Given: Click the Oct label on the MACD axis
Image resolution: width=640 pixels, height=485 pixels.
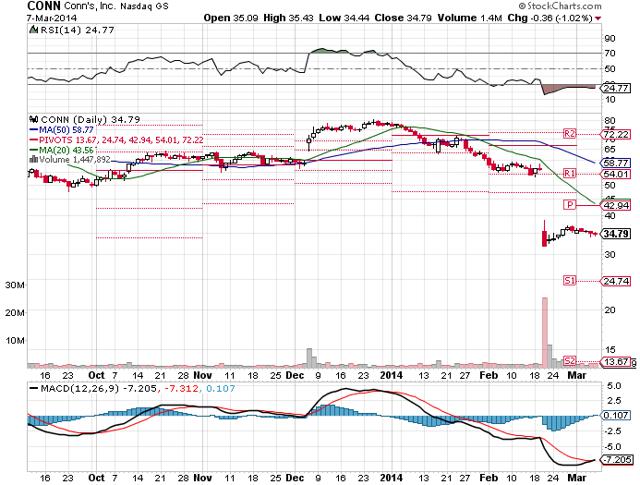Looking at the screenshot, I should coord(97,477).
